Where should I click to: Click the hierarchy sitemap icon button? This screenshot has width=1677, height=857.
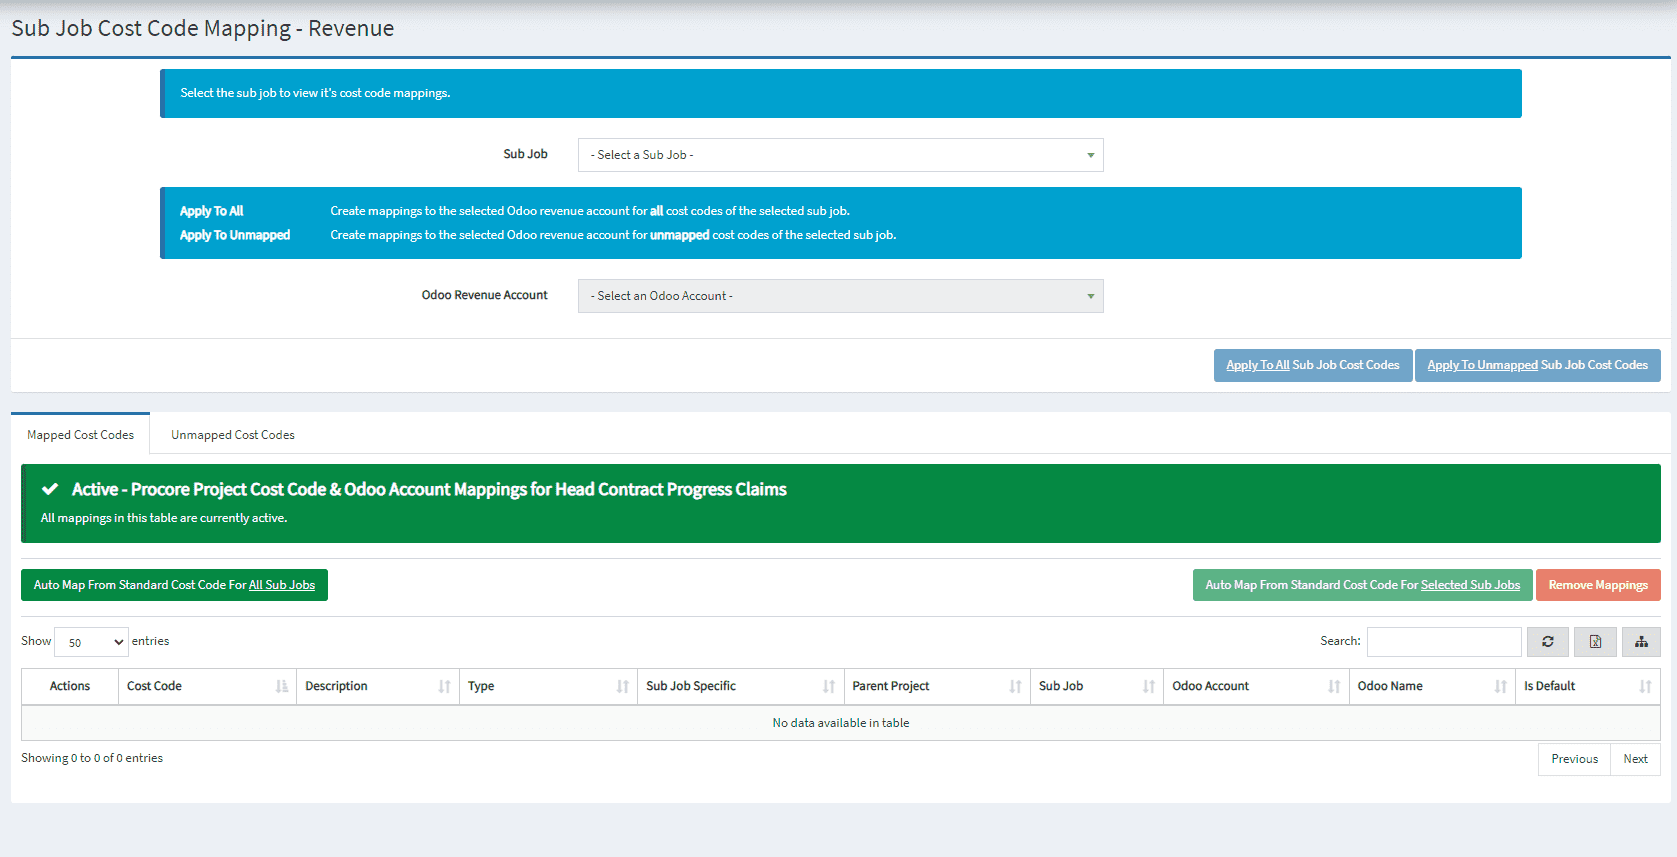(1641, 642)
